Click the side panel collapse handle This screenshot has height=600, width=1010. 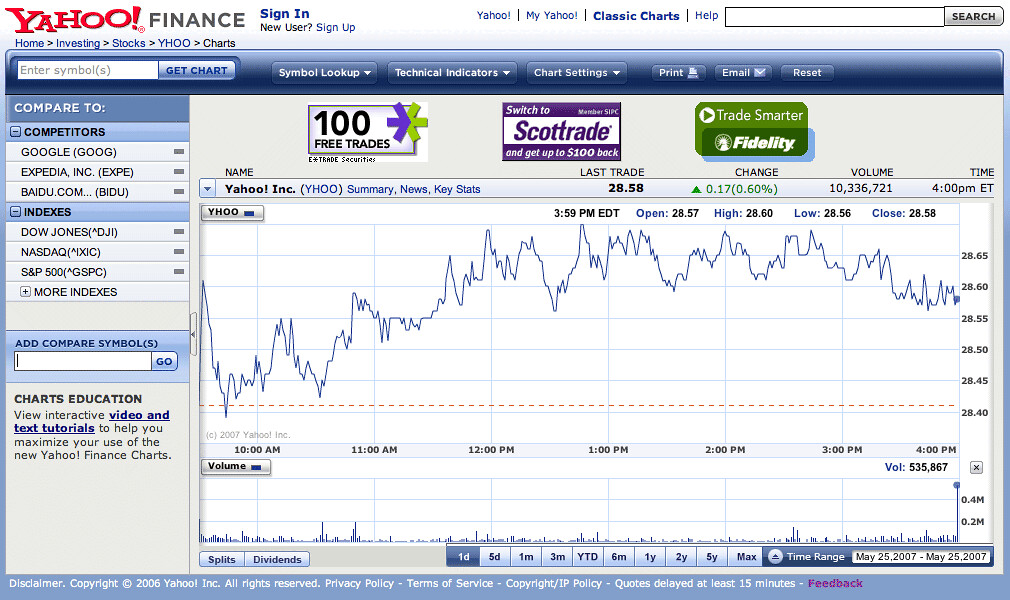(194, 320)
